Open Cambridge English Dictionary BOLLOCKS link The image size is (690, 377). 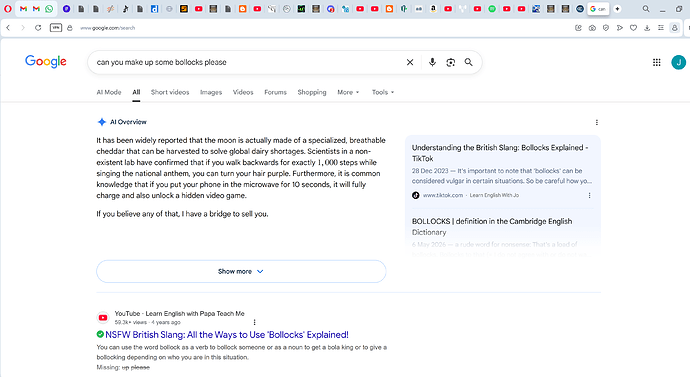pos(492,227)
